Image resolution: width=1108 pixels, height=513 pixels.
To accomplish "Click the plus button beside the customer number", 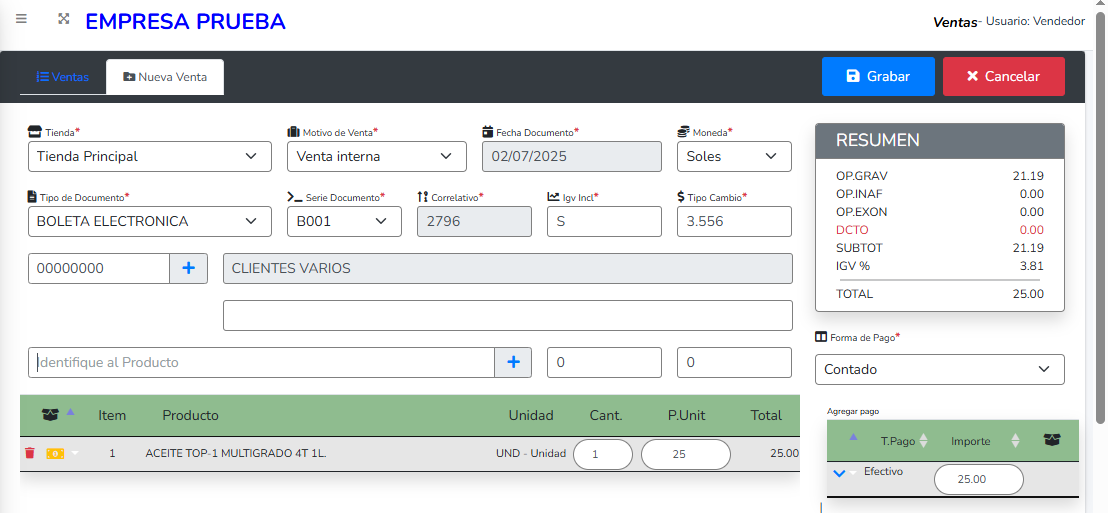I will pyautogui.click(x=188, y=268).
